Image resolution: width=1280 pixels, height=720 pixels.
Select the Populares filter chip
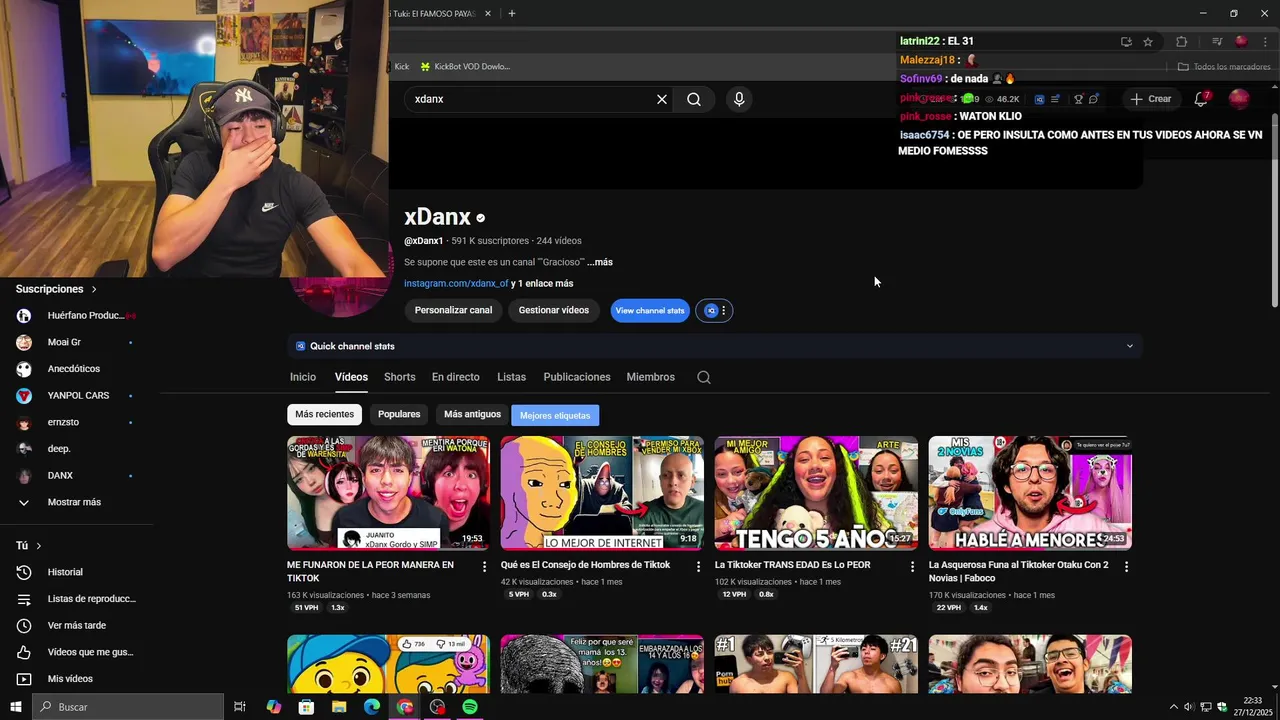click(399, 414)
